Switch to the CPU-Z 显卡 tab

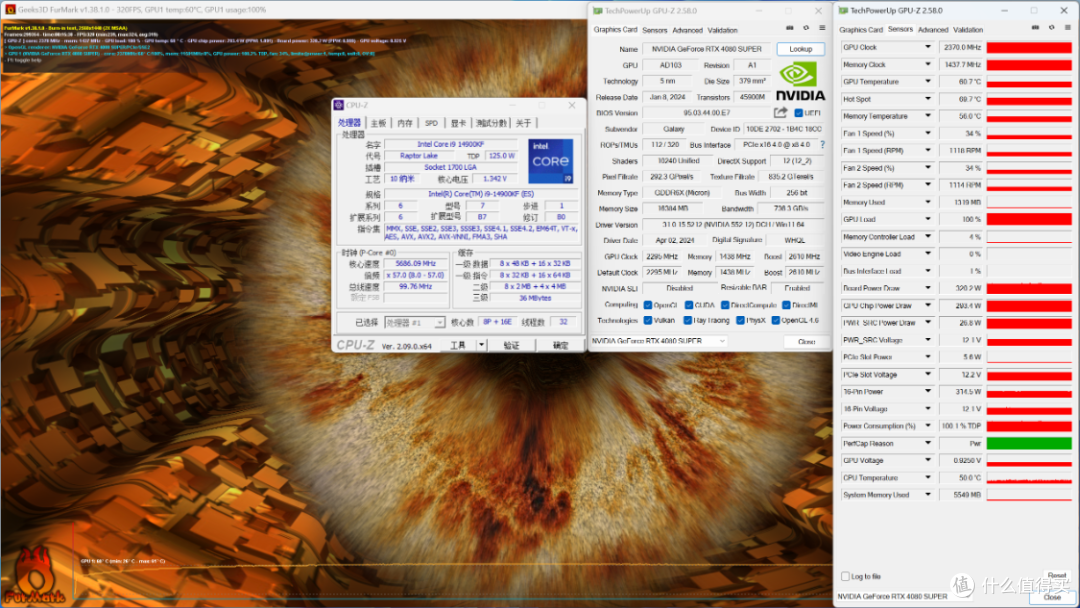[x=458, y=123]
